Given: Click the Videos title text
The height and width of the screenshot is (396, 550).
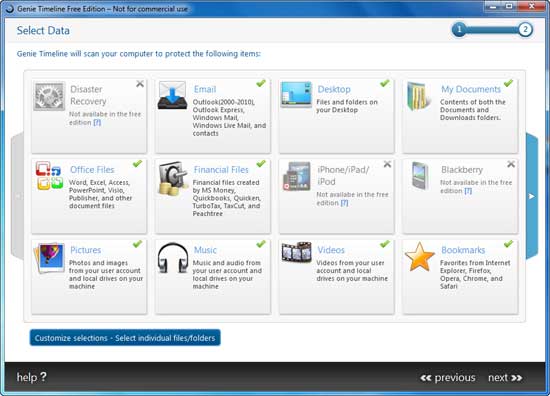Looking at the screenshot, I should point(331,250).
